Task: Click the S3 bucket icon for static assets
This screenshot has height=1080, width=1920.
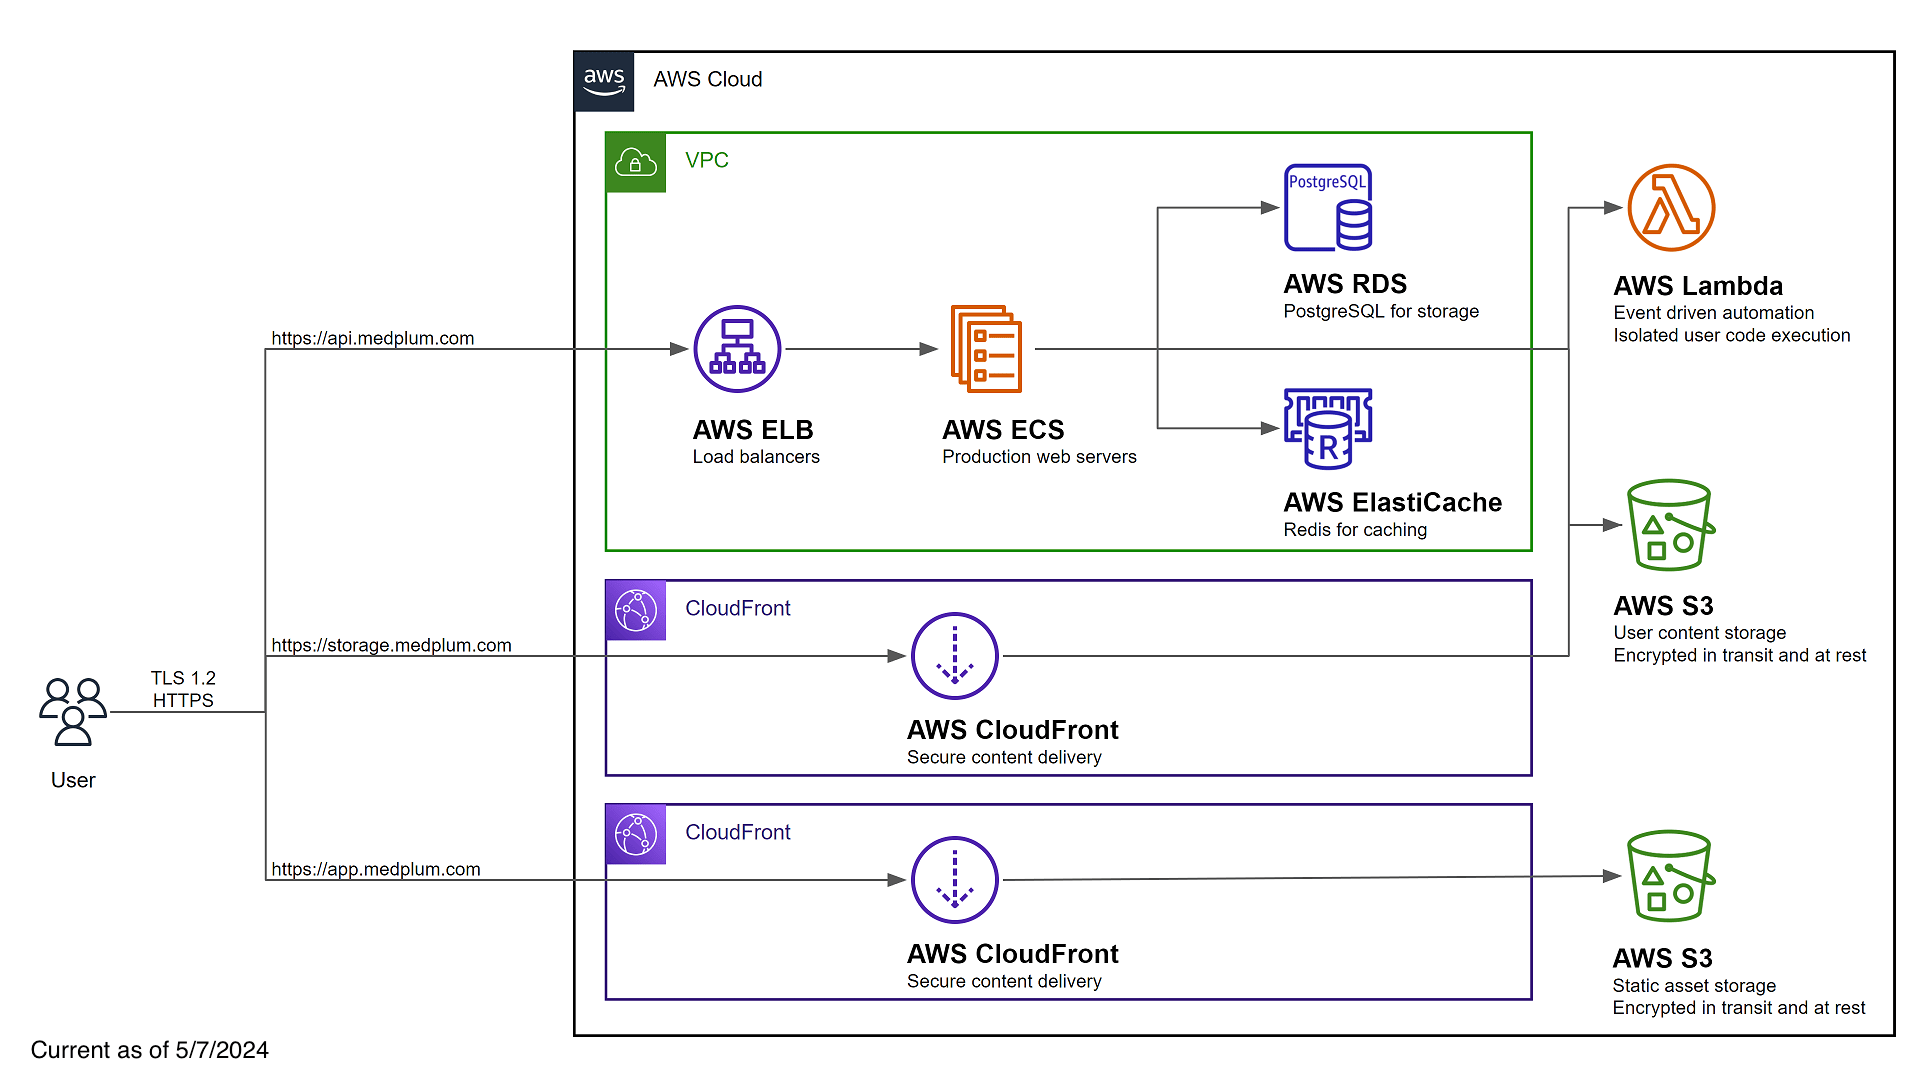Action: click(1671, 876)
